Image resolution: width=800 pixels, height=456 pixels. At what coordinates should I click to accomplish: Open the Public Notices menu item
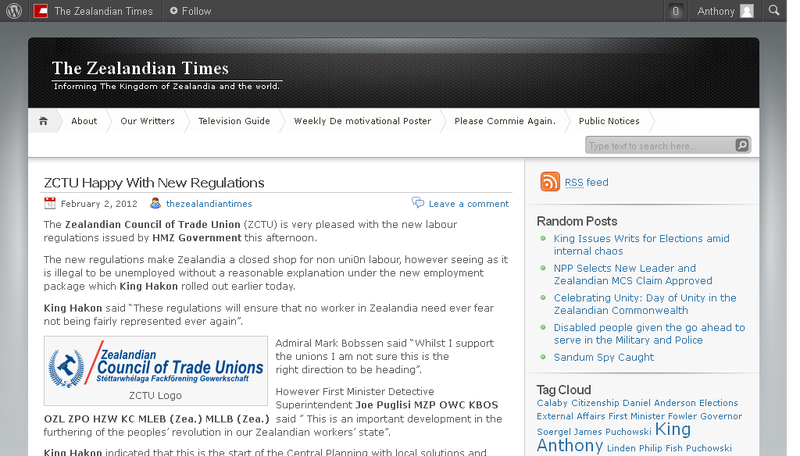tap(609, 121)
